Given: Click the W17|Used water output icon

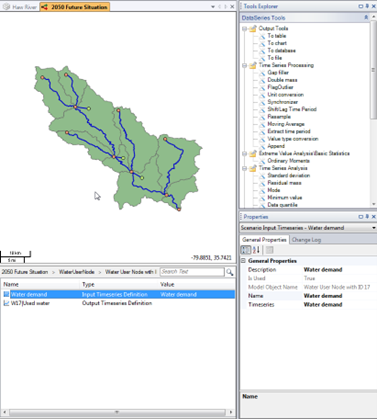Looking at the screenshot, I should (6, 303).
